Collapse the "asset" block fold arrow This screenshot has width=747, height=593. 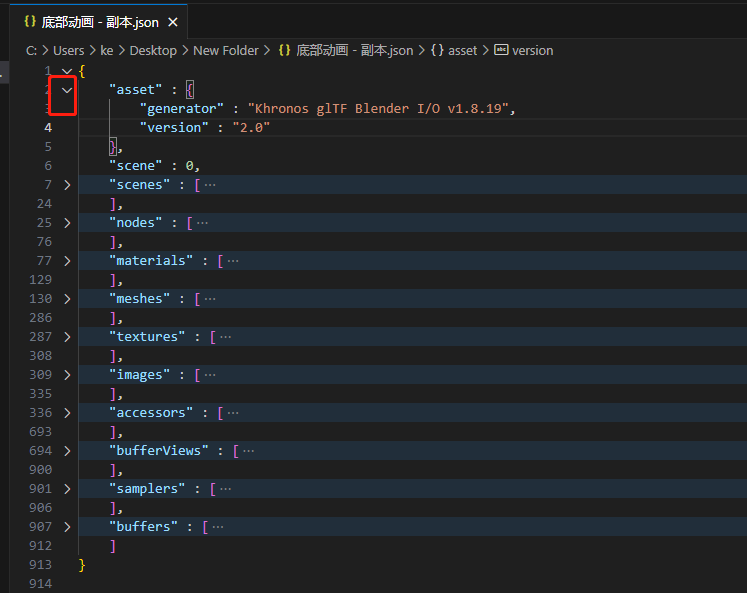pyautogui.click(x=67, y=90)
